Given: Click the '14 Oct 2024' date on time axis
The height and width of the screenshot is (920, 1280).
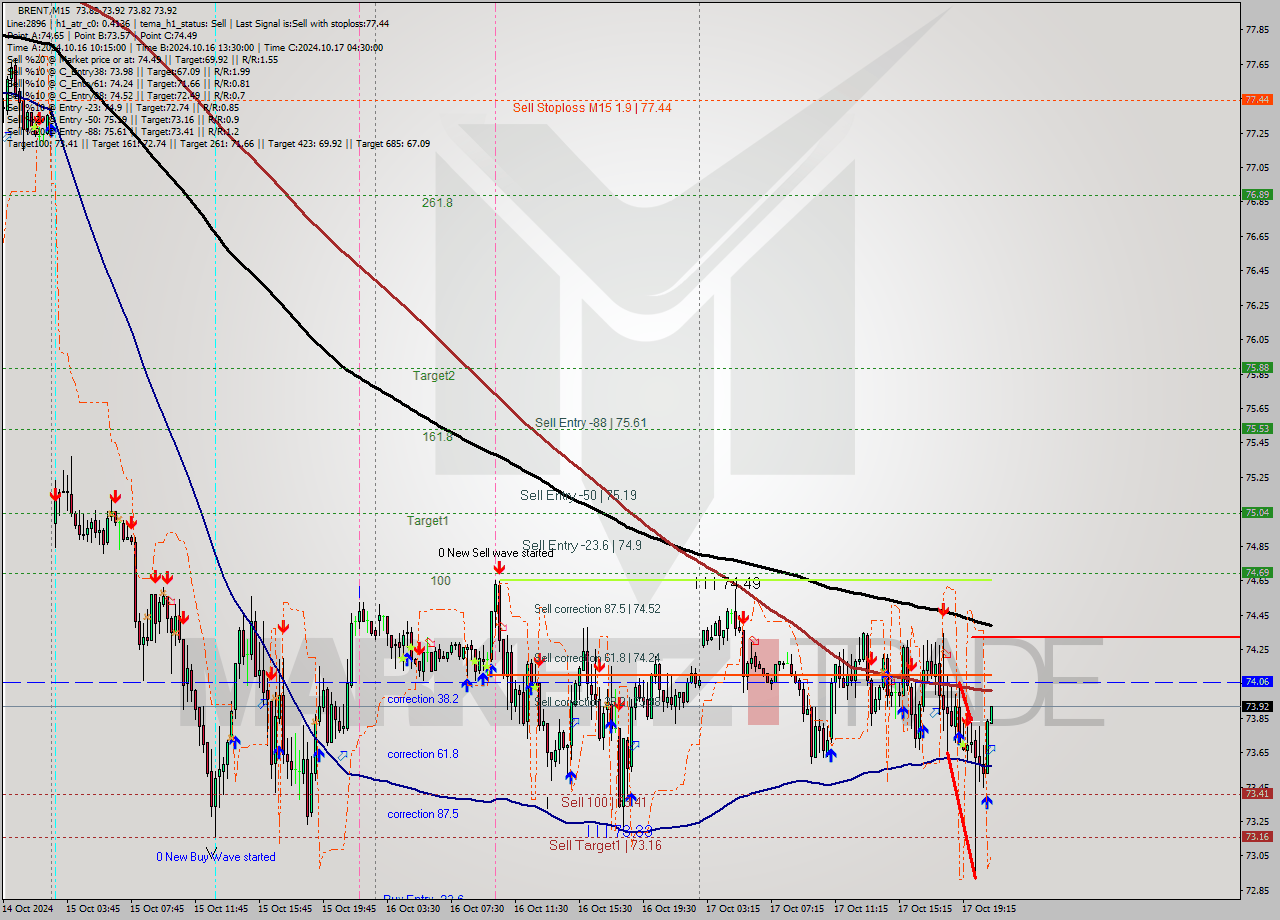Looking at the screenshot, I should pos(28,909).
